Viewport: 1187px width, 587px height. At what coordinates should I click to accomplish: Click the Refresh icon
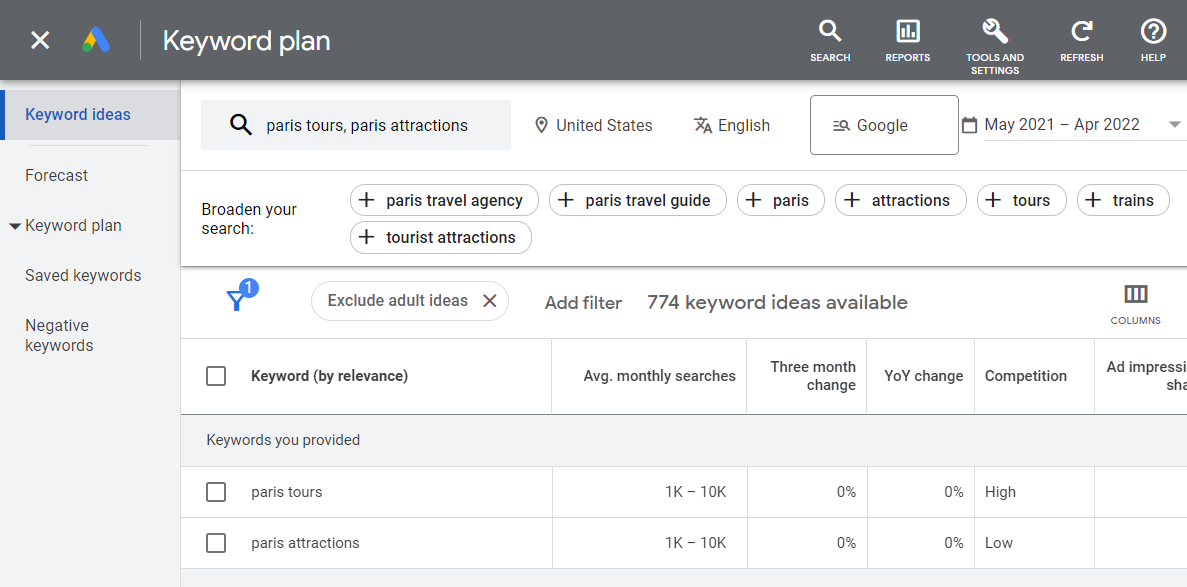pyautogui.click(x=1081, y=40)
